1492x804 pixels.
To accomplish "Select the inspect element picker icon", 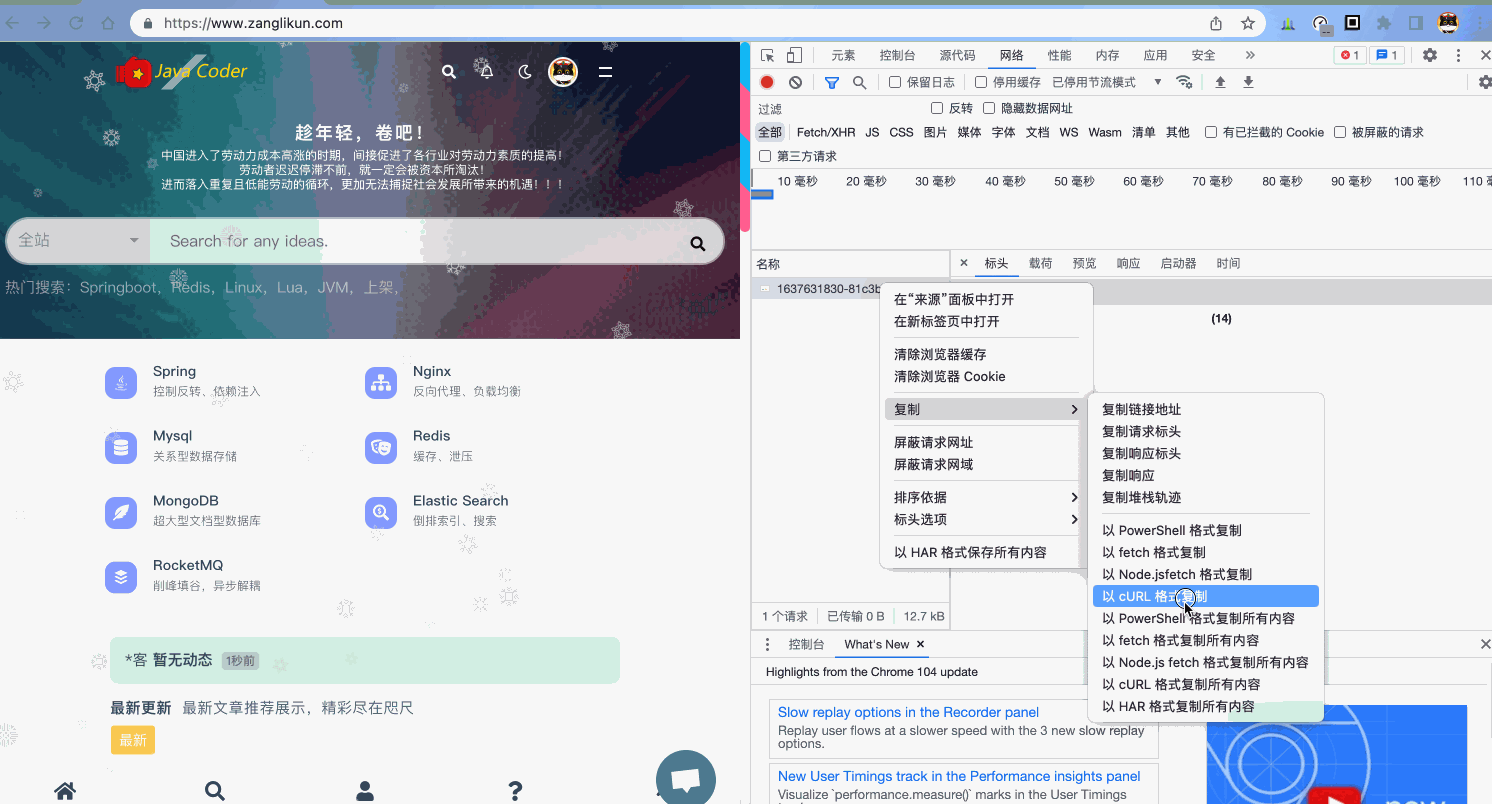I will (x=767, y=56).
